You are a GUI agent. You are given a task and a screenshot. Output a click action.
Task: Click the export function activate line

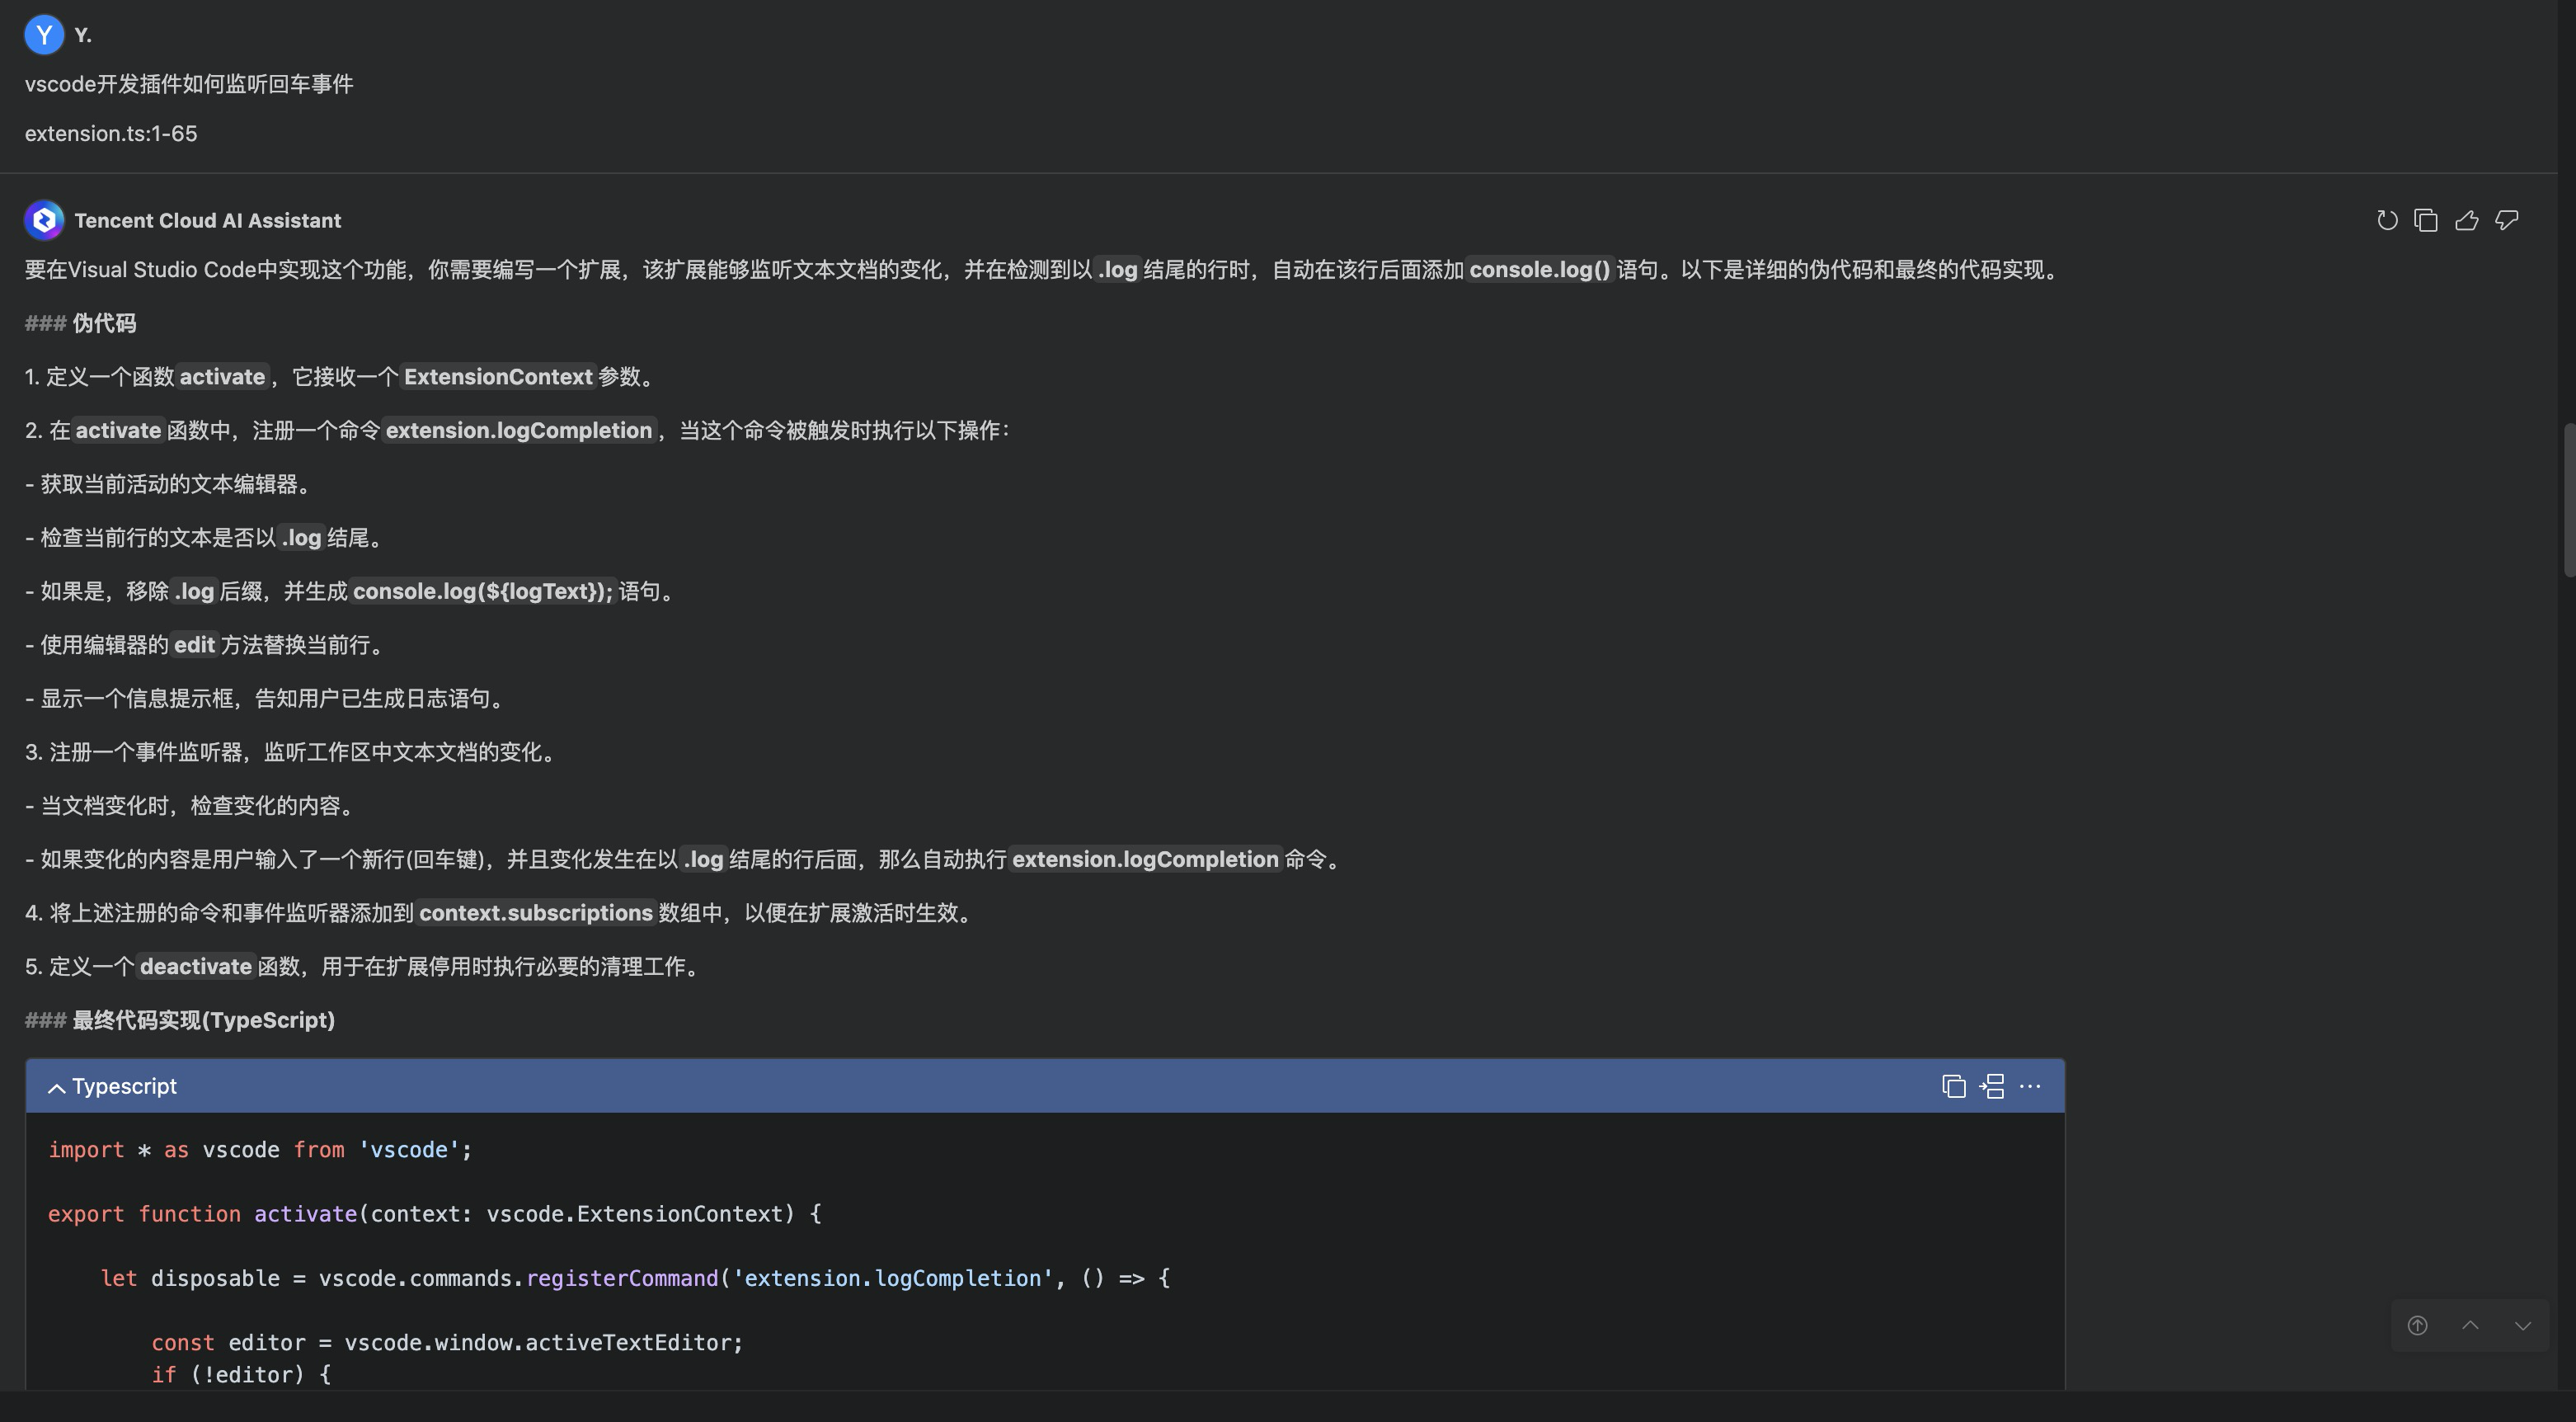pos(435,1214)
